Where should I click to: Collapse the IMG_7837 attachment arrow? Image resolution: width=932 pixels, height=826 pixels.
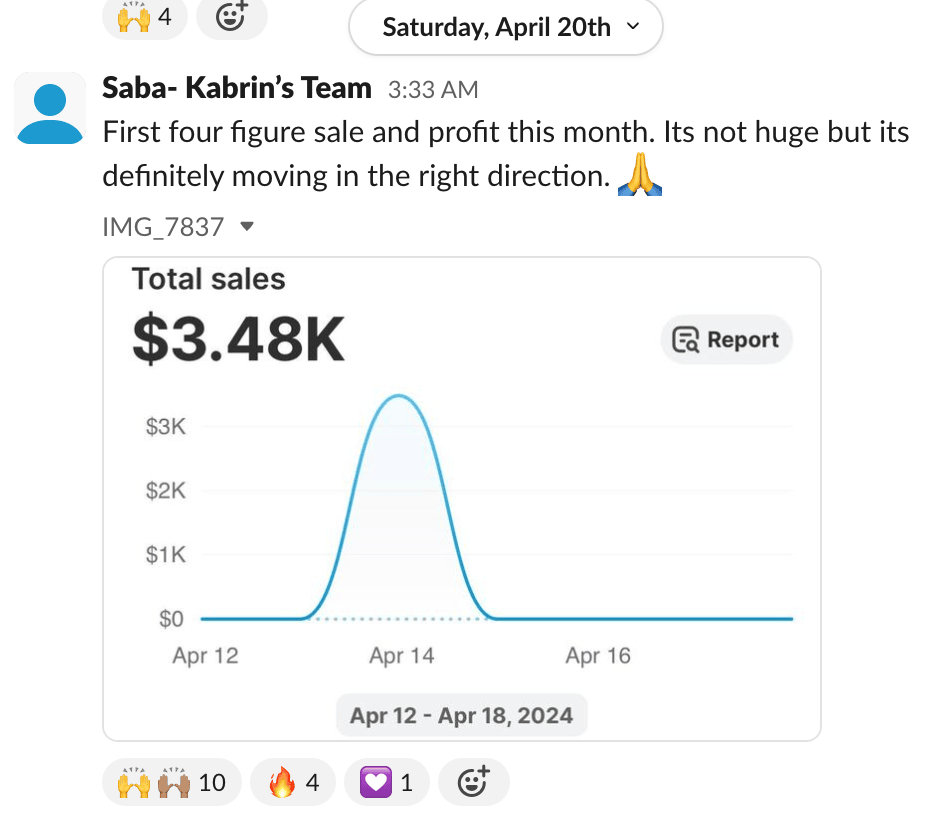pyautogui.click(x=248, y=227)
